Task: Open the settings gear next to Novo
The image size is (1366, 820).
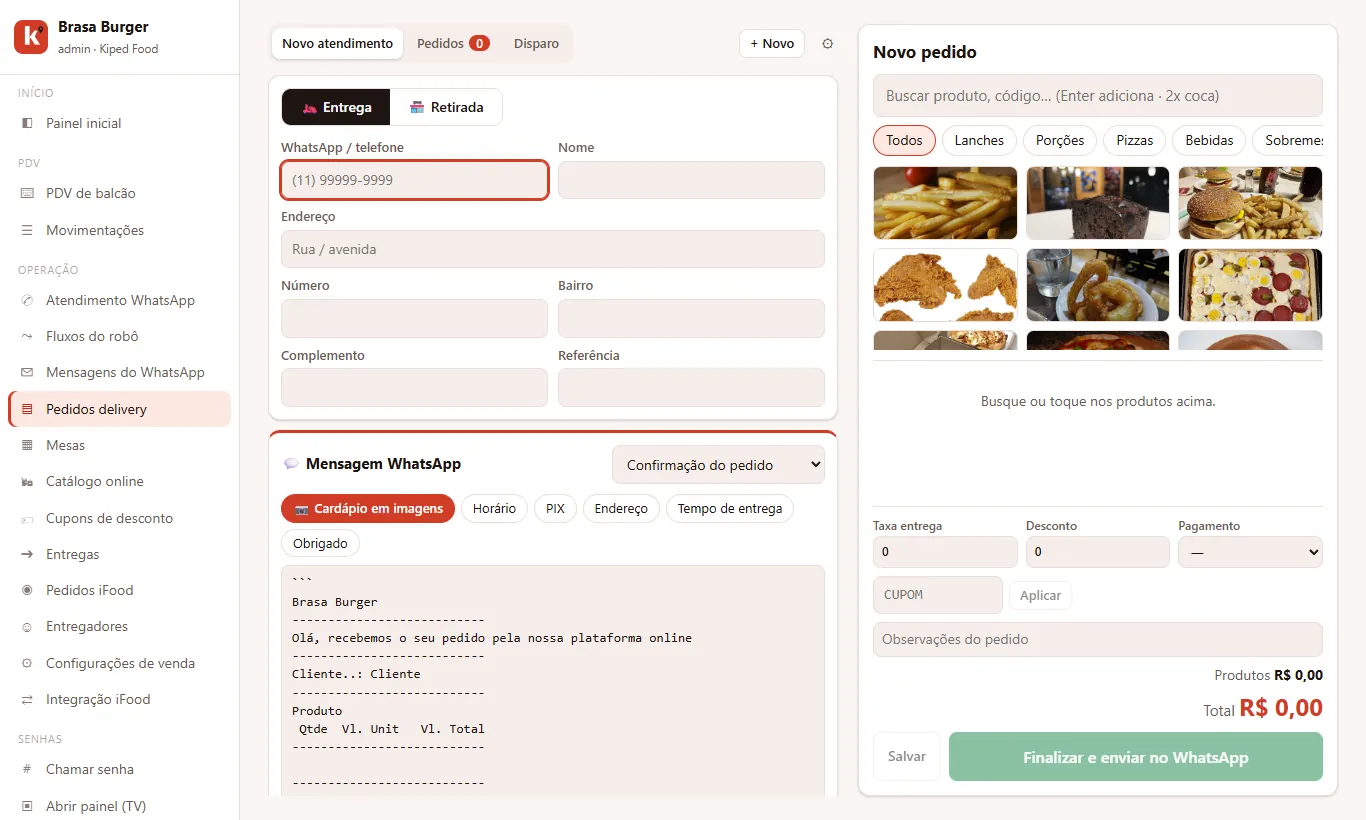Action: (x=827, y=44)
